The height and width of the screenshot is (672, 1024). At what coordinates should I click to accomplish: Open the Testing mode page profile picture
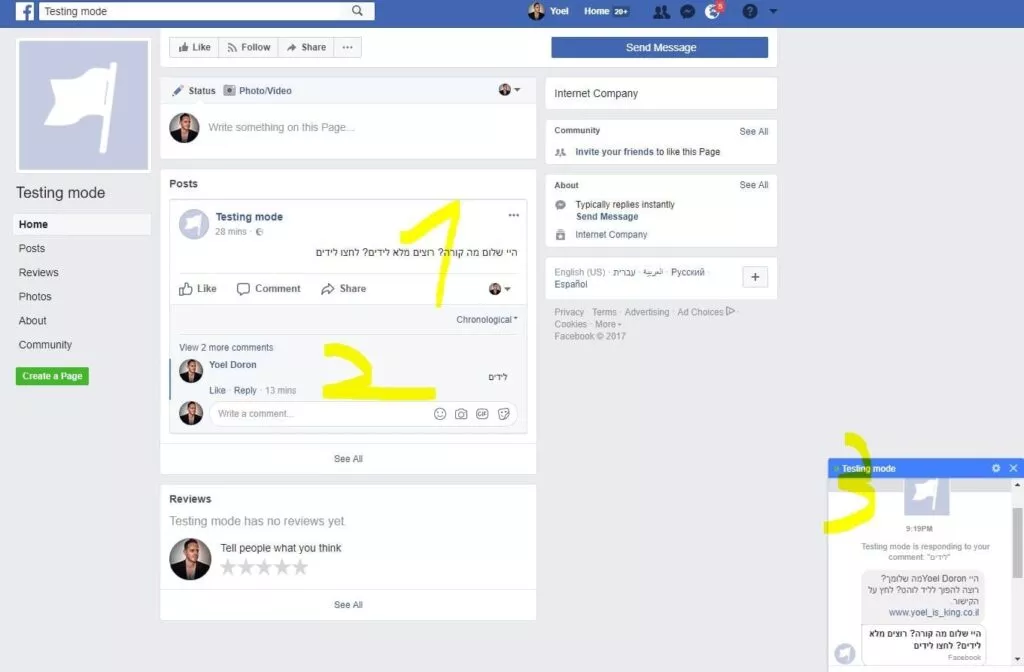coord(84,105)
